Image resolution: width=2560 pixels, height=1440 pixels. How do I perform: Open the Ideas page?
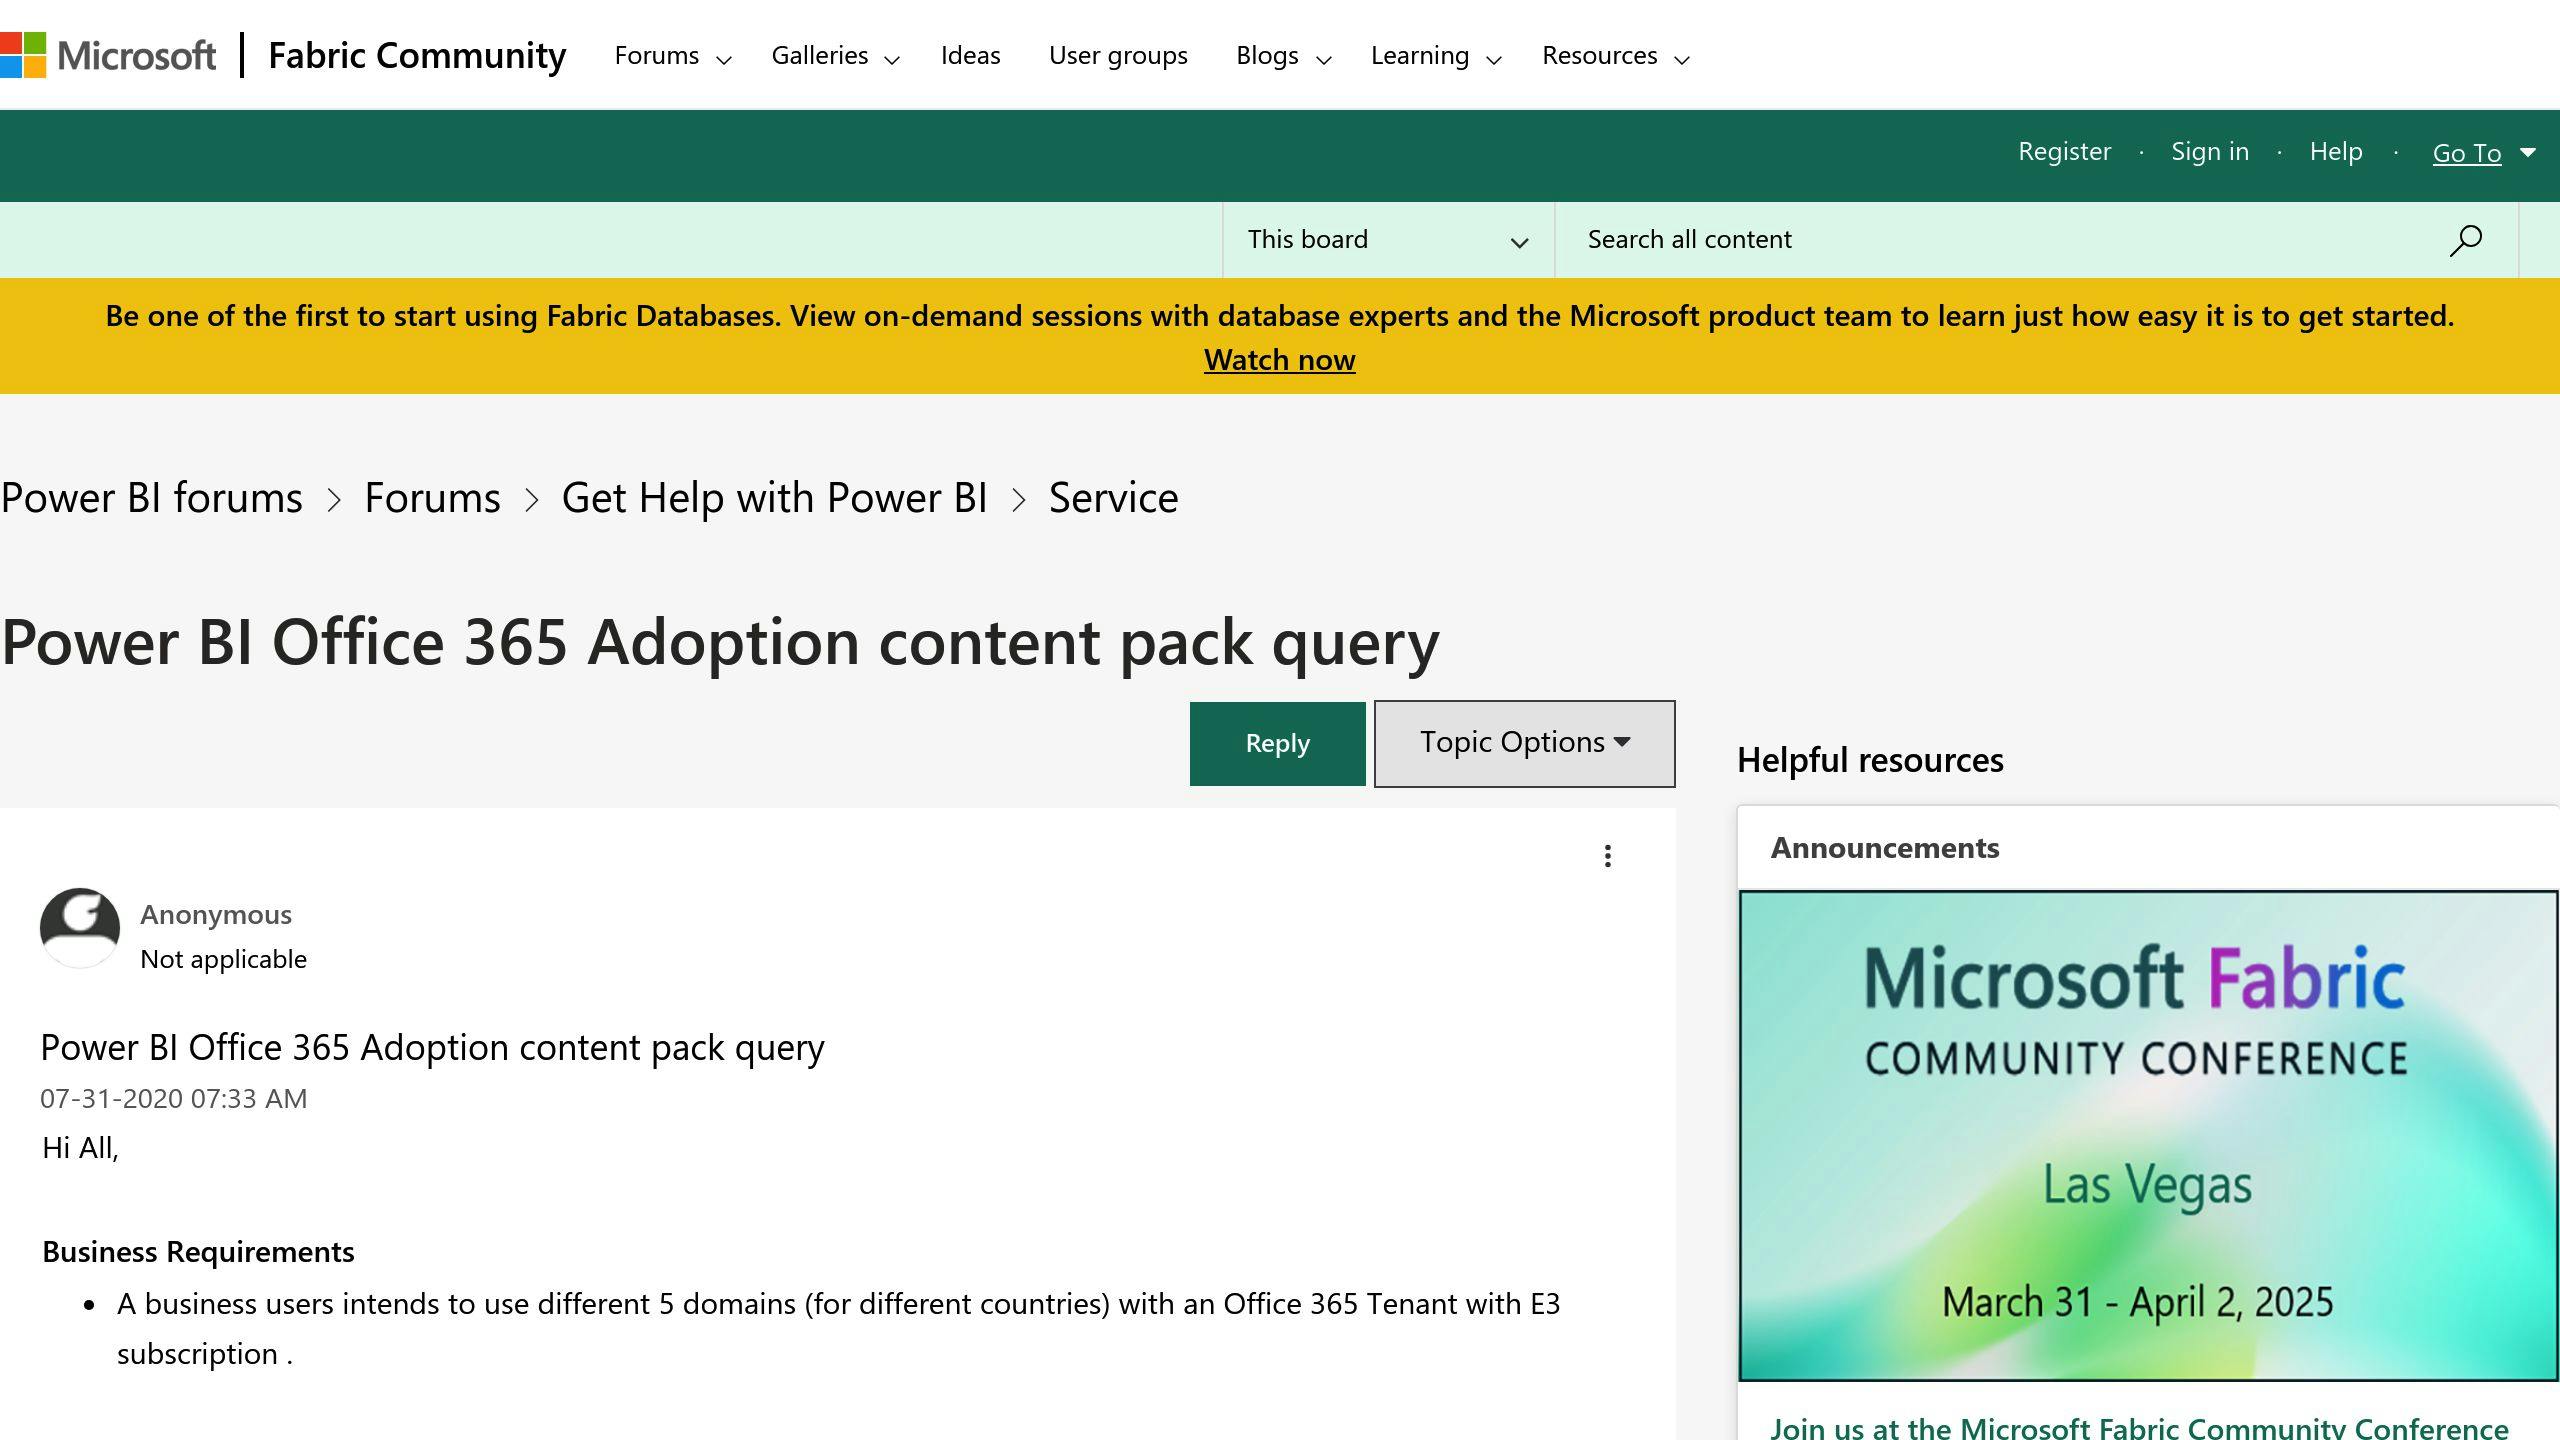coord(970,56)
